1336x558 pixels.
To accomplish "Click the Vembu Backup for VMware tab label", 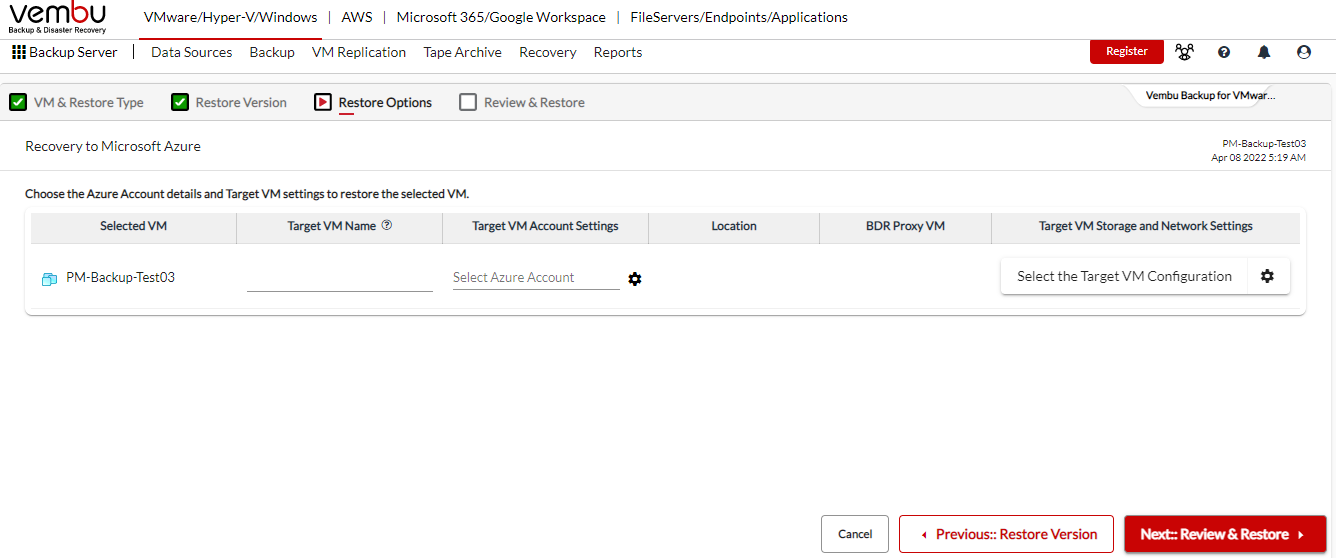I will click(1211, 96).
